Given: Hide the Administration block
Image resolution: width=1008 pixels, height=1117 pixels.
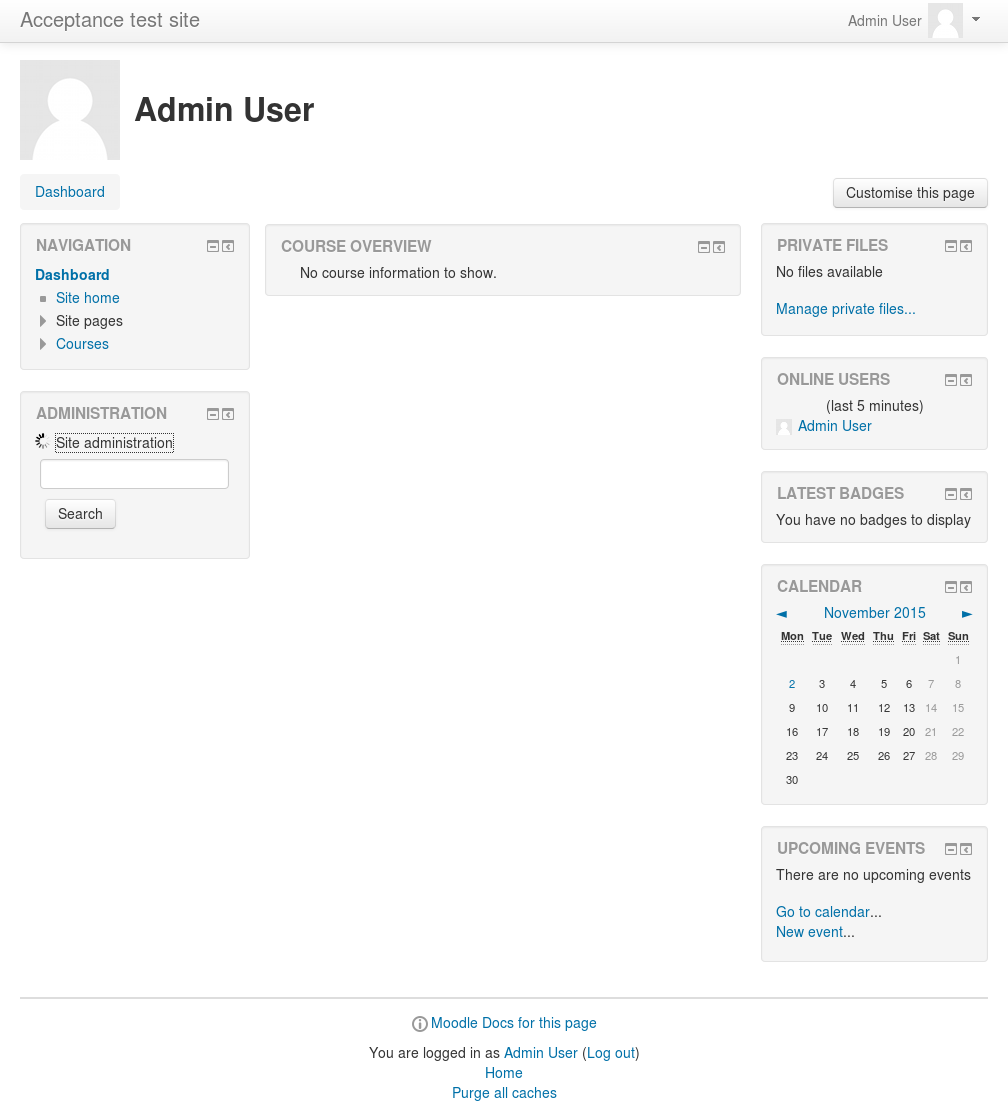Looking at the screenshot, I should pos(212,415).
